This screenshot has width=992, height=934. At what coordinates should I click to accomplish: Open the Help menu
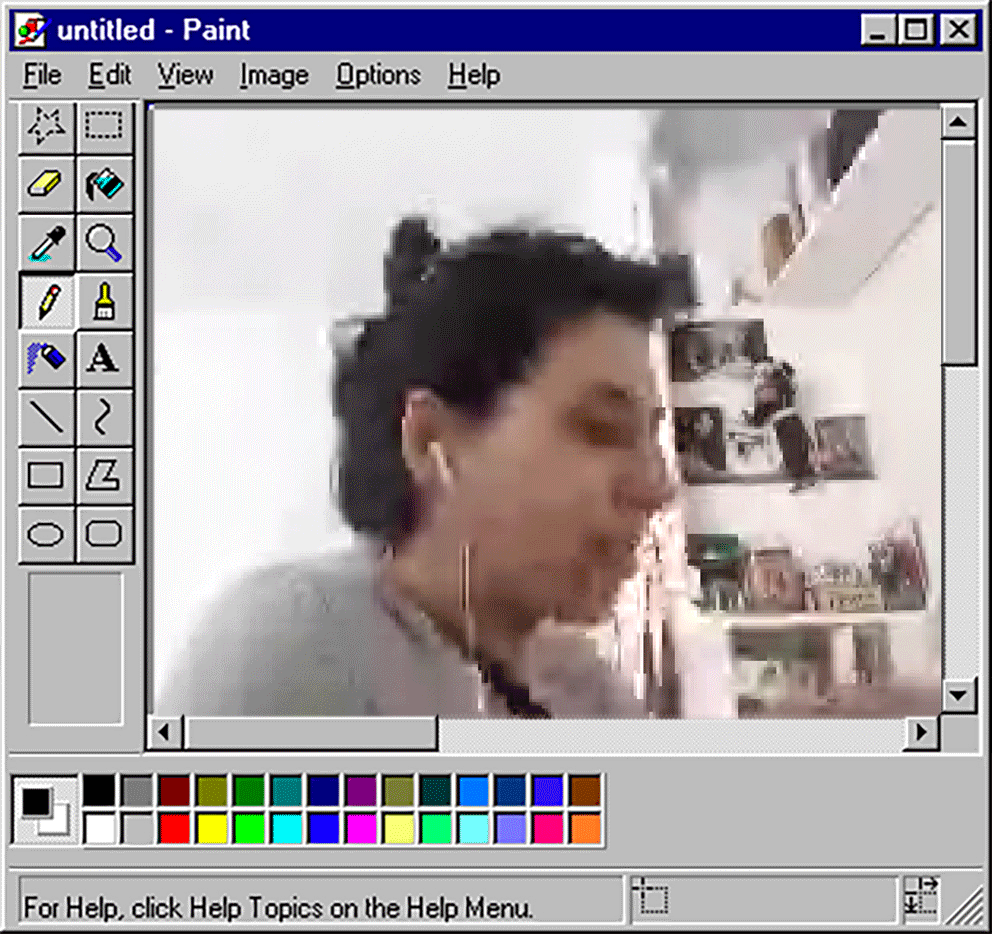474,75
